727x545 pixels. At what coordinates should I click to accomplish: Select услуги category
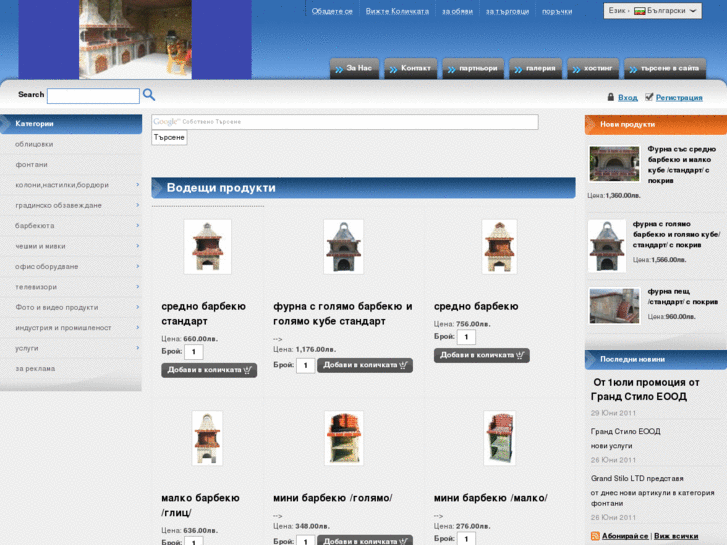tap(71, 348)
